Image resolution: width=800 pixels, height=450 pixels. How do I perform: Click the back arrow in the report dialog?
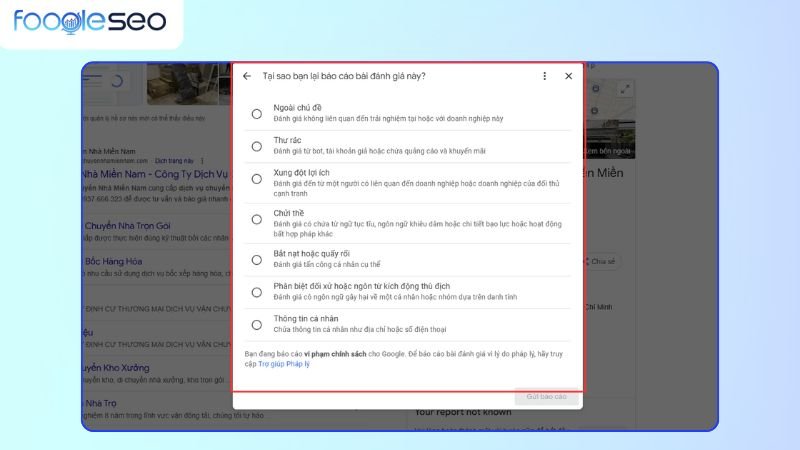(x=247, y=76)
